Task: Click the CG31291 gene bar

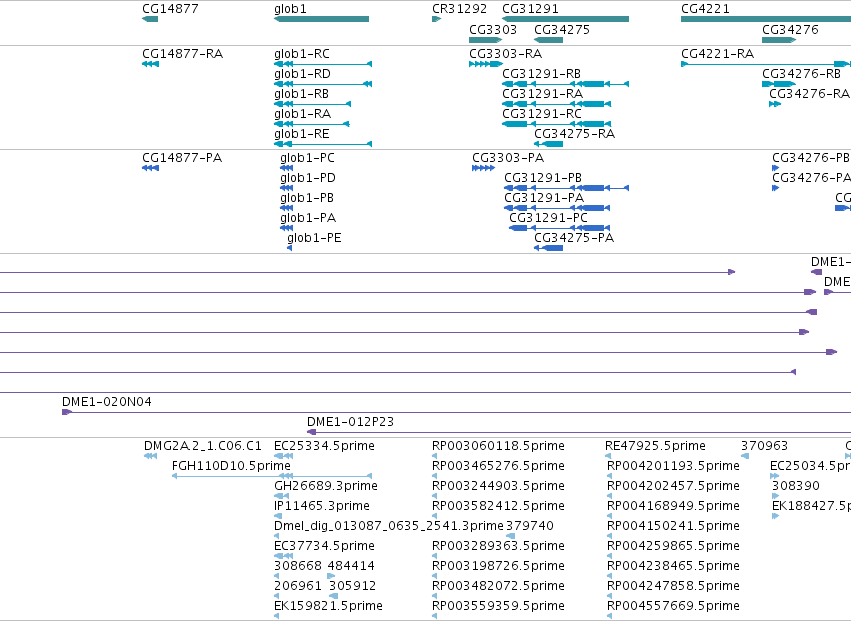Action: coord(566,19)
